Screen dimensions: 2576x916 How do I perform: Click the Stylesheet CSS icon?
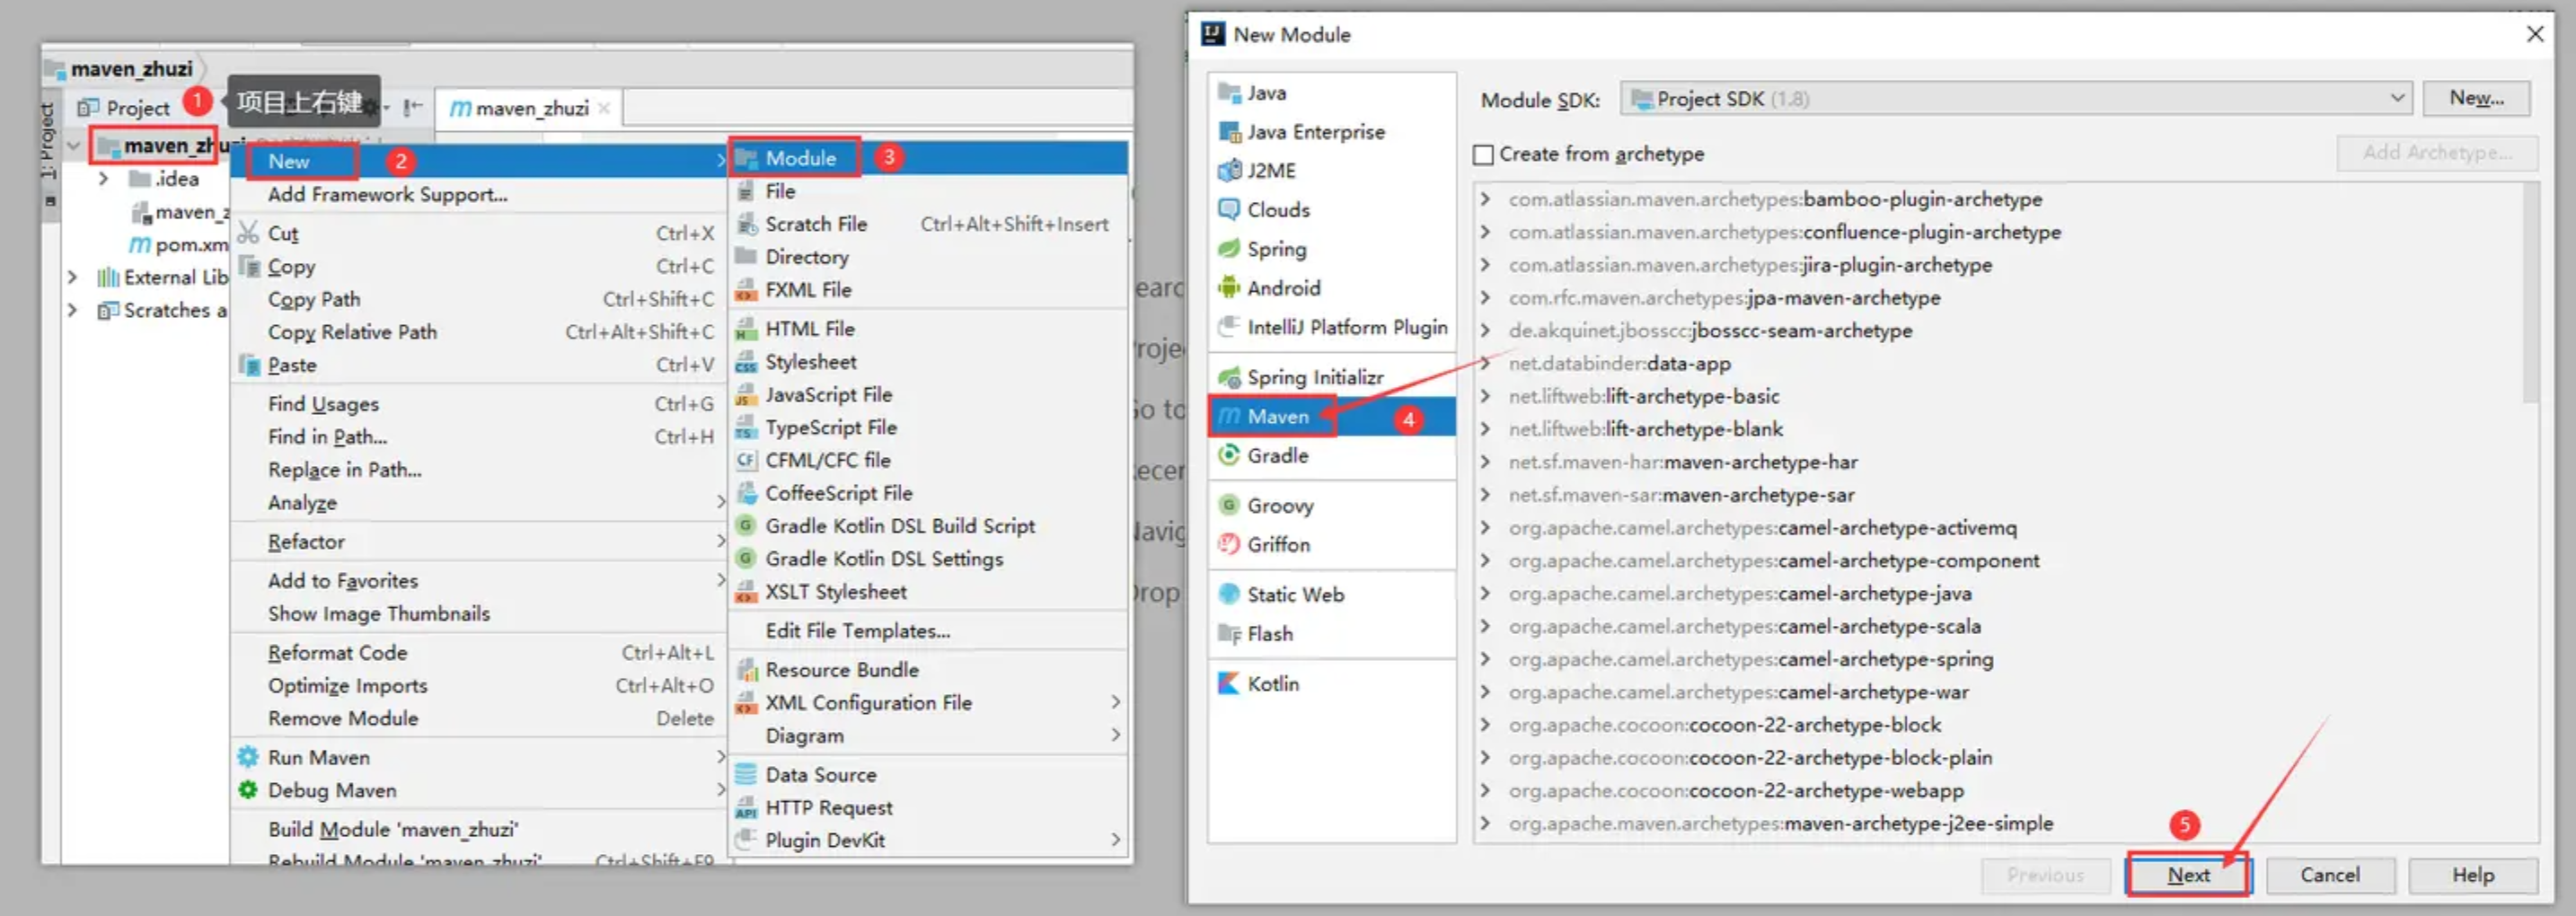pyautogui.click(x=746, y=361)
